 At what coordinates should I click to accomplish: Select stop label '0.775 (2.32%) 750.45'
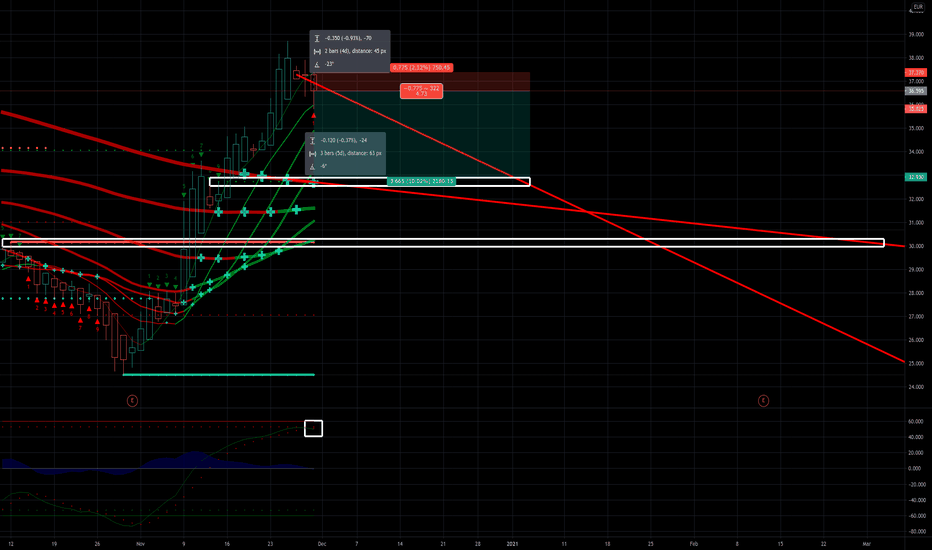pyautogui.click(x=421, y=68)
